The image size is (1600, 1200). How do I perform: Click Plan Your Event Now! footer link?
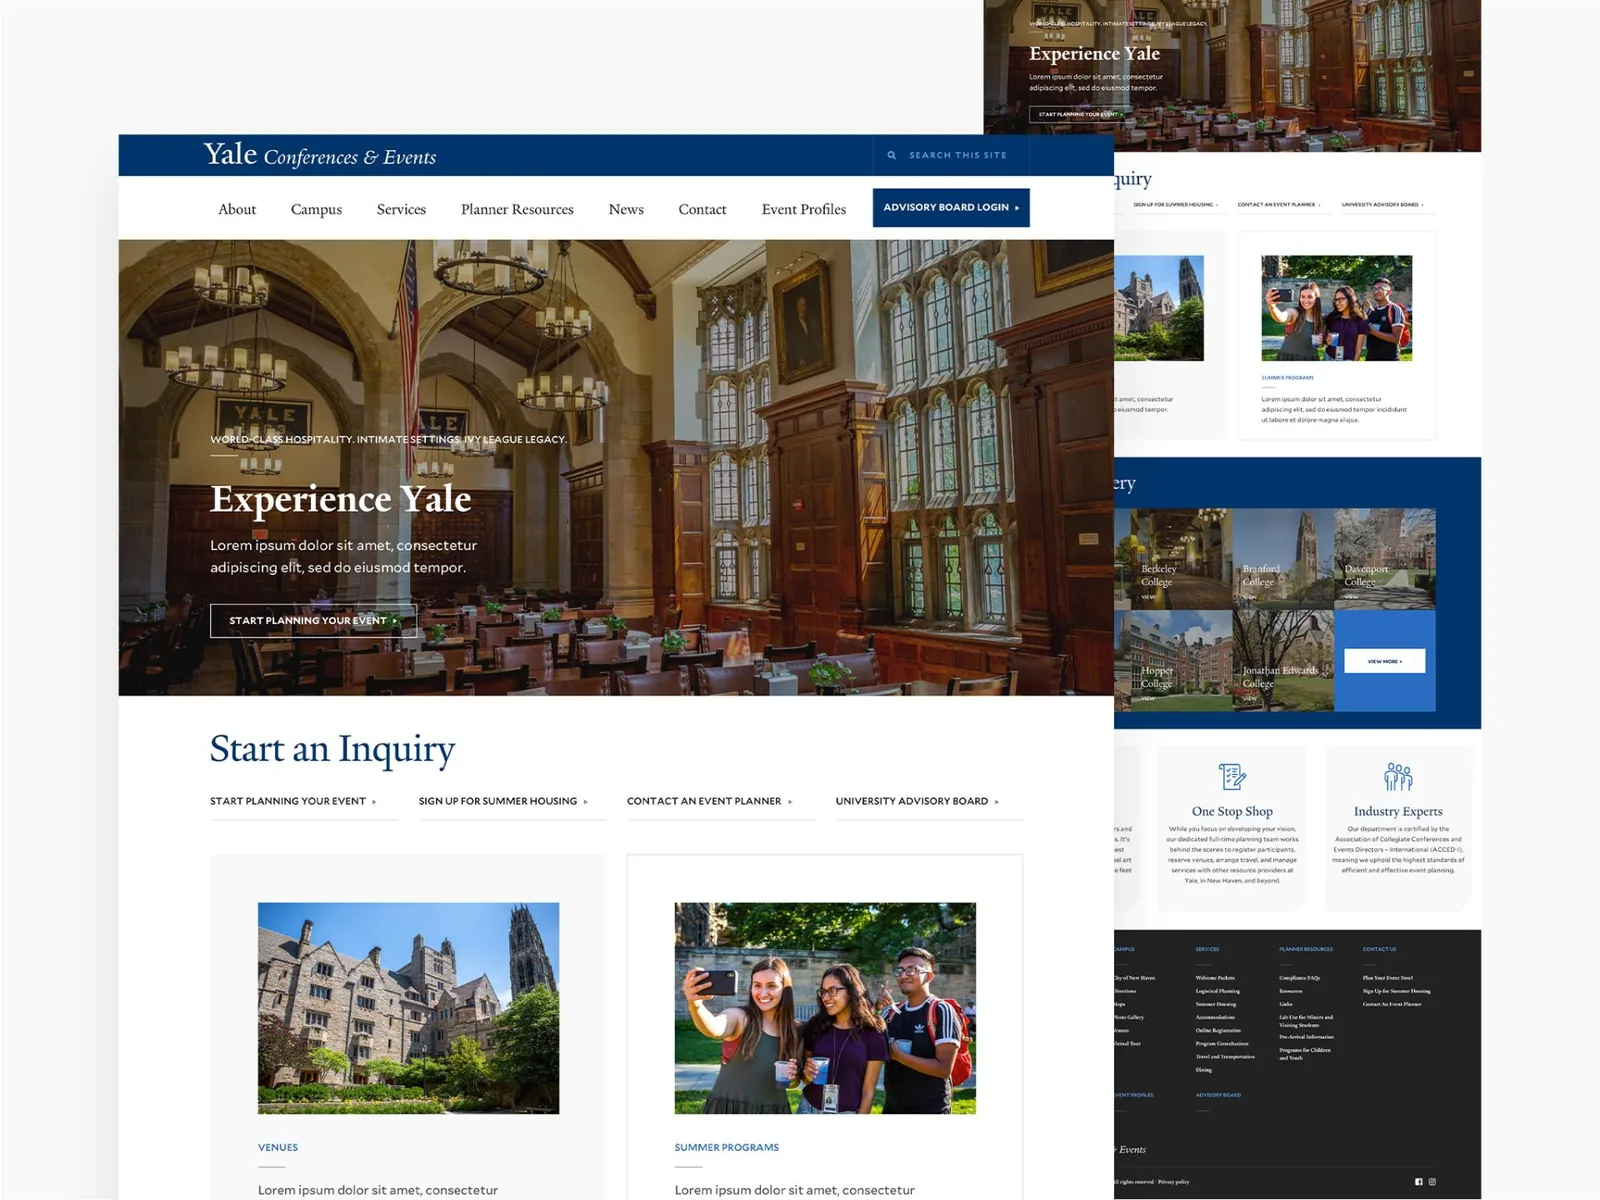tap(1388, 978)
